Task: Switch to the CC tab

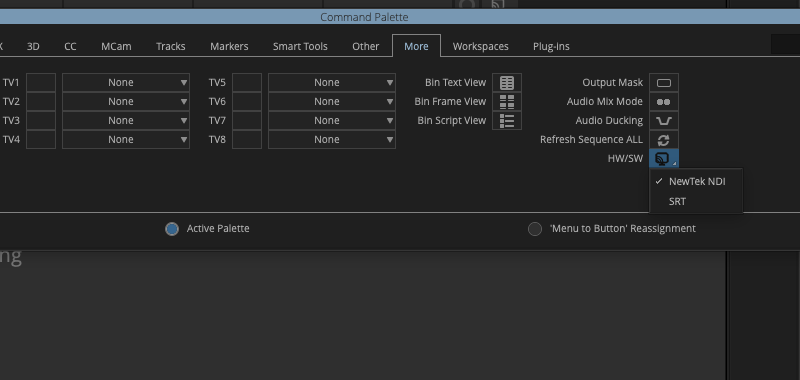Action: pos(70,46)
